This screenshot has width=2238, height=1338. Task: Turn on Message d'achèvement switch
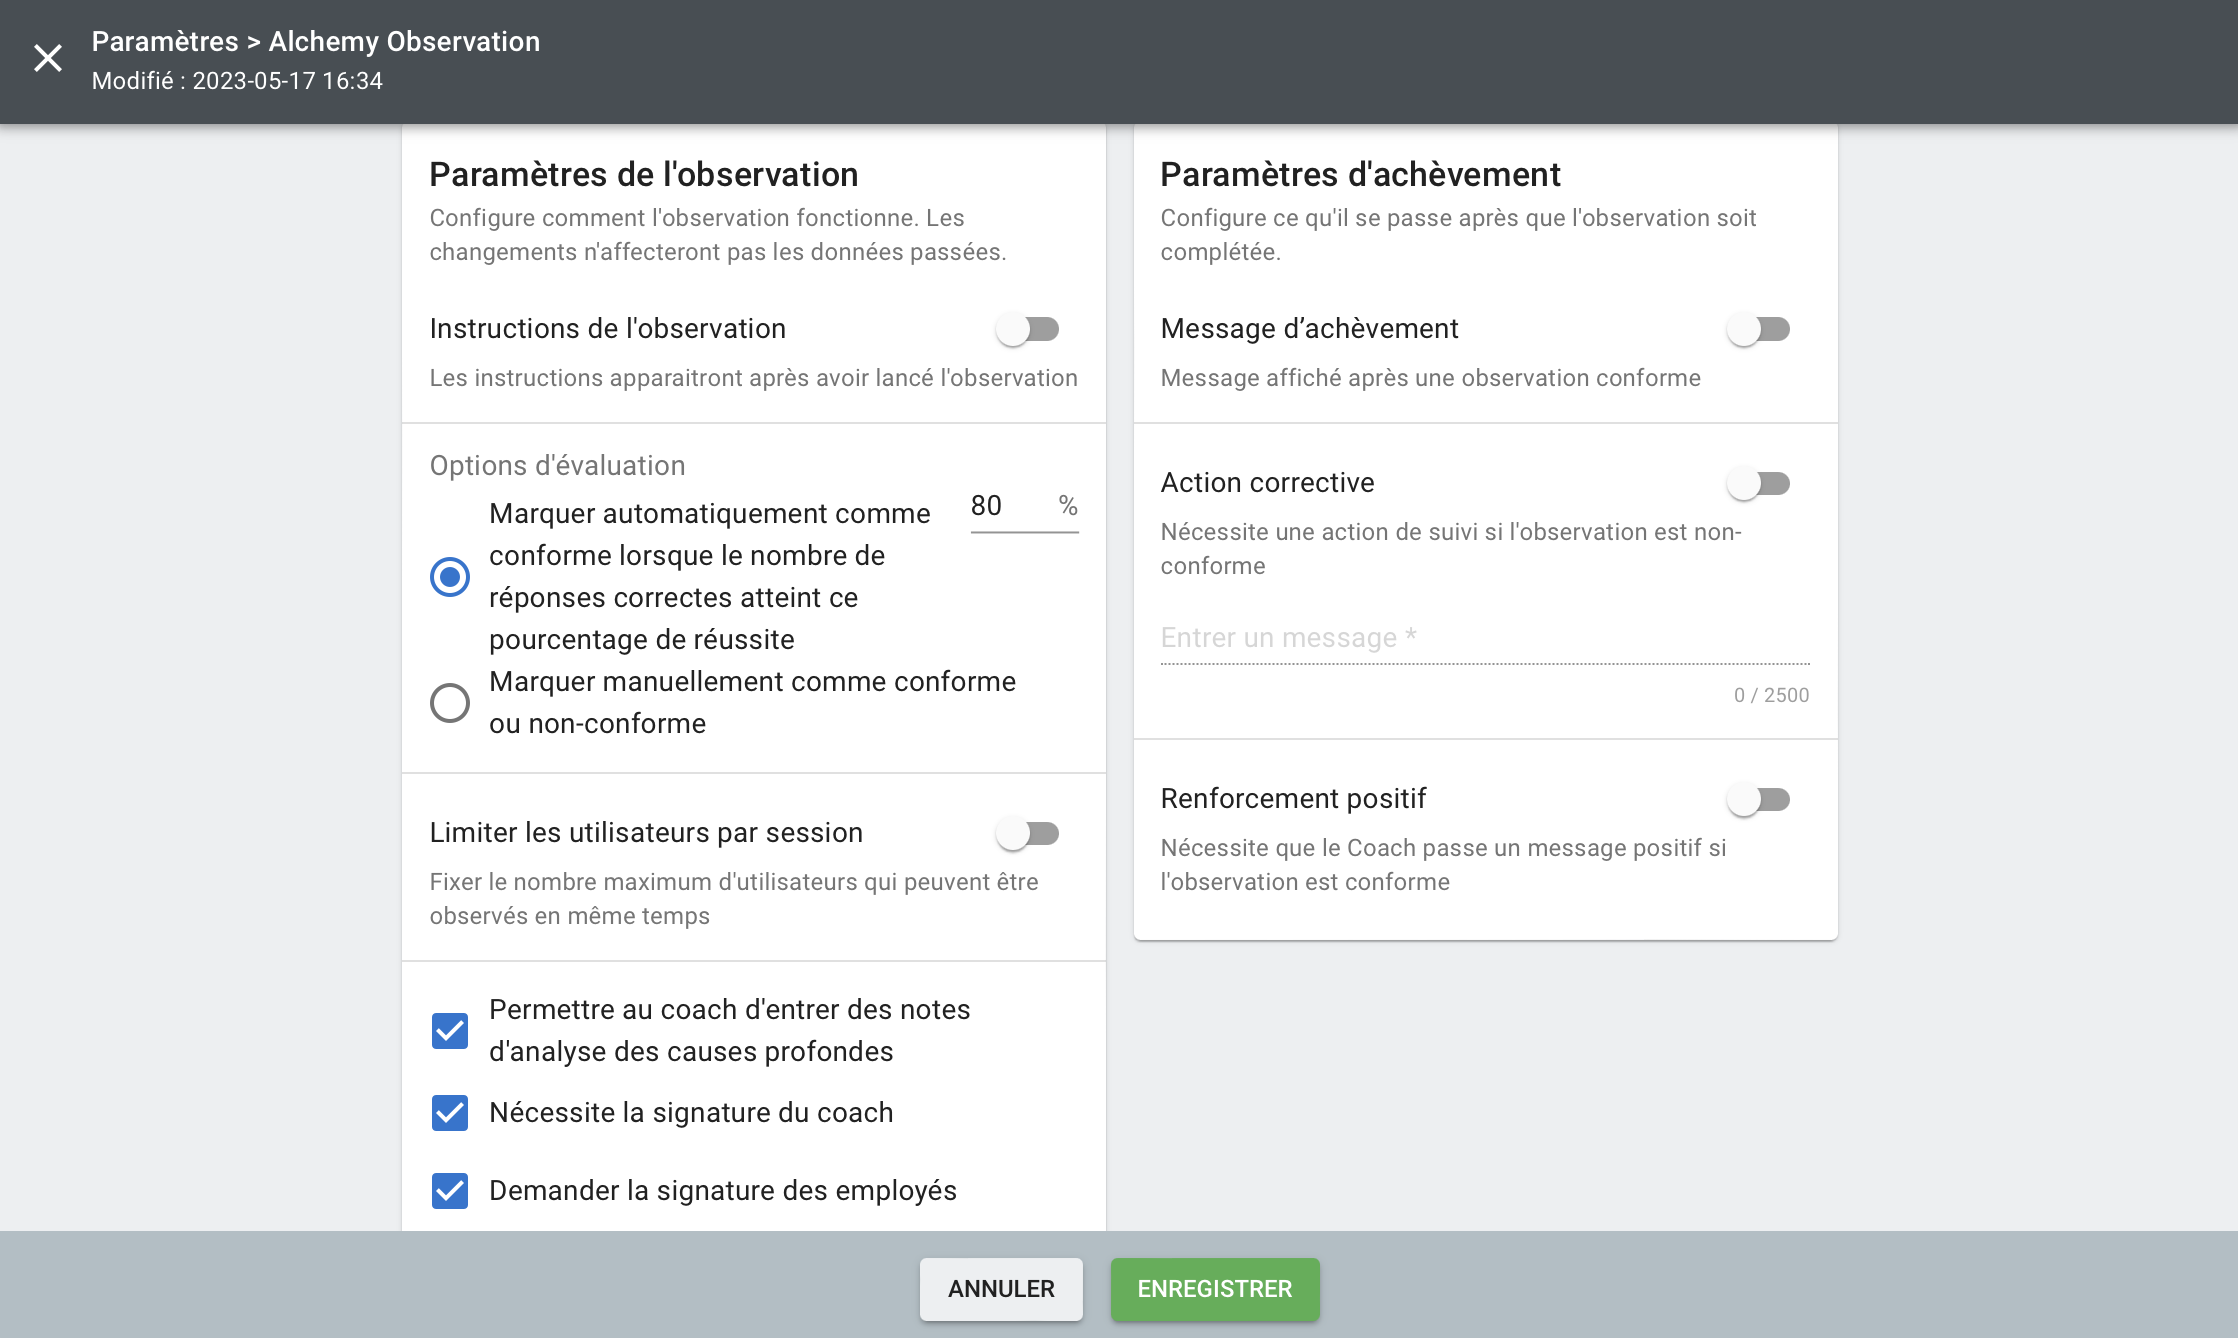[x=1758, y=329]
